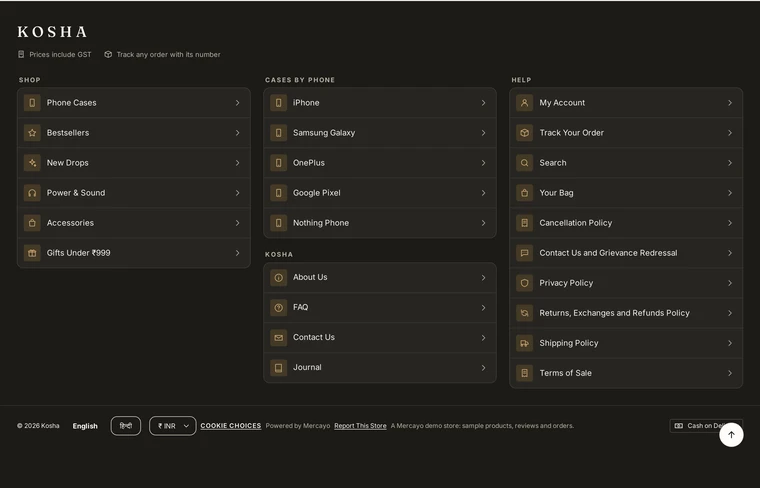Click the Journal book icon

(278, 368)
